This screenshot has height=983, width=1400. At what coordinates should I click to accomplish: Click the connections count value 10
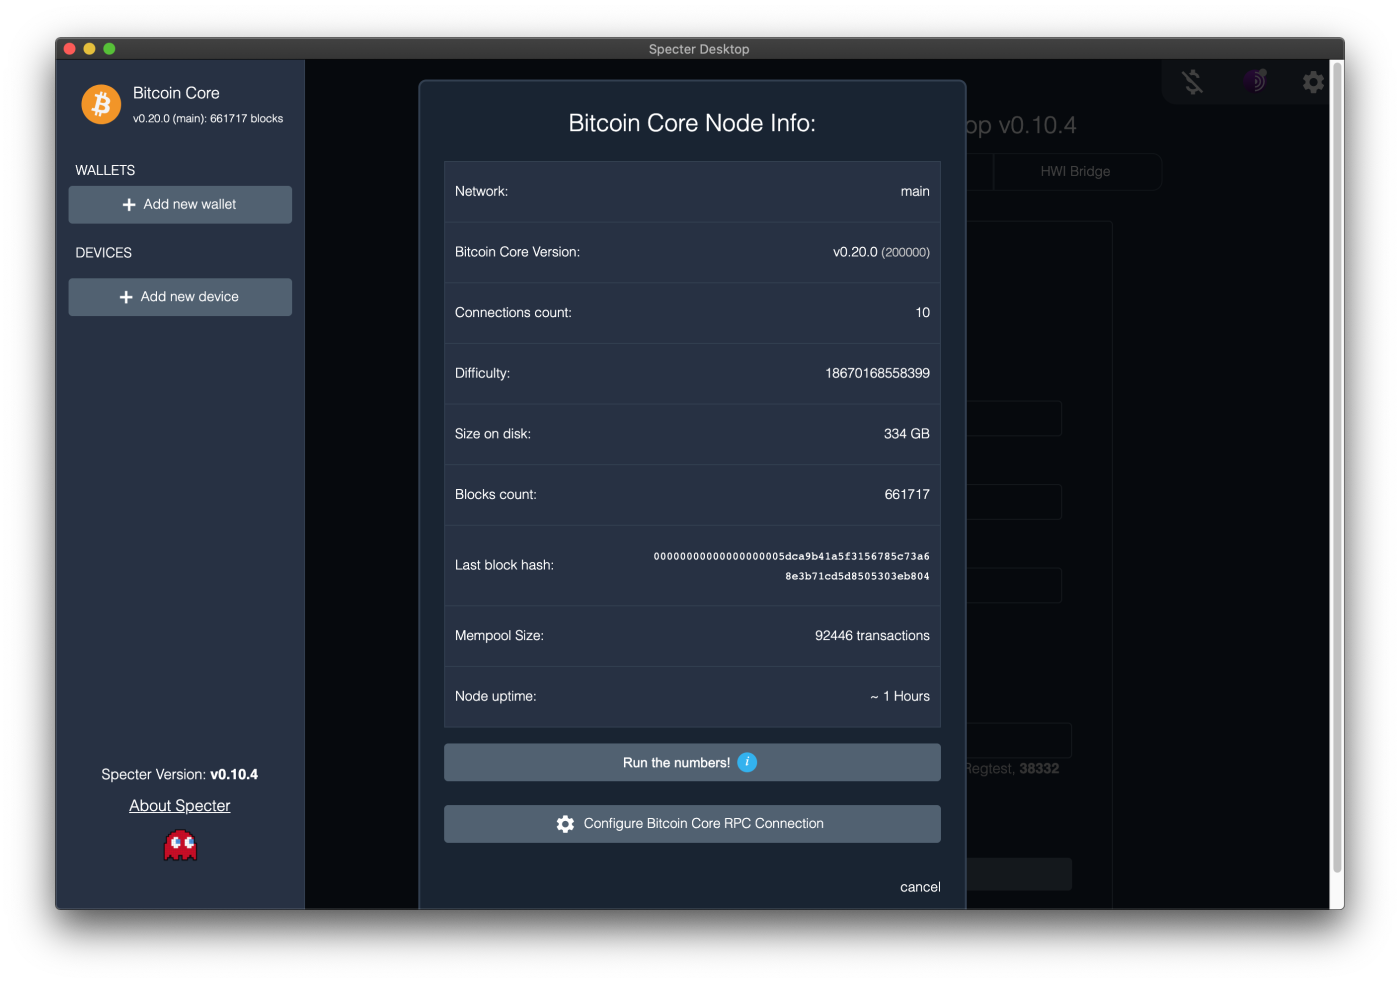click(922, 313)
